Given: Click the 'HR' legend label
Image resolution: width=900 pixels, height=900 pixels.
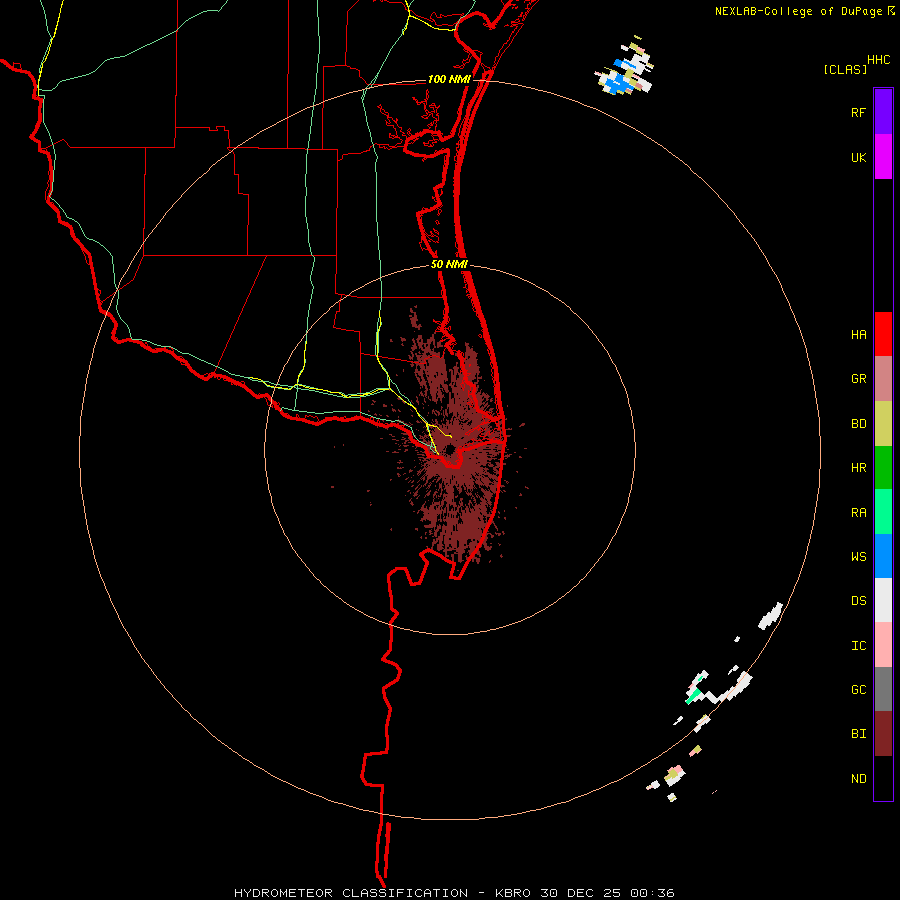Looking at the screenshot, I should click(x=858, y=468).
